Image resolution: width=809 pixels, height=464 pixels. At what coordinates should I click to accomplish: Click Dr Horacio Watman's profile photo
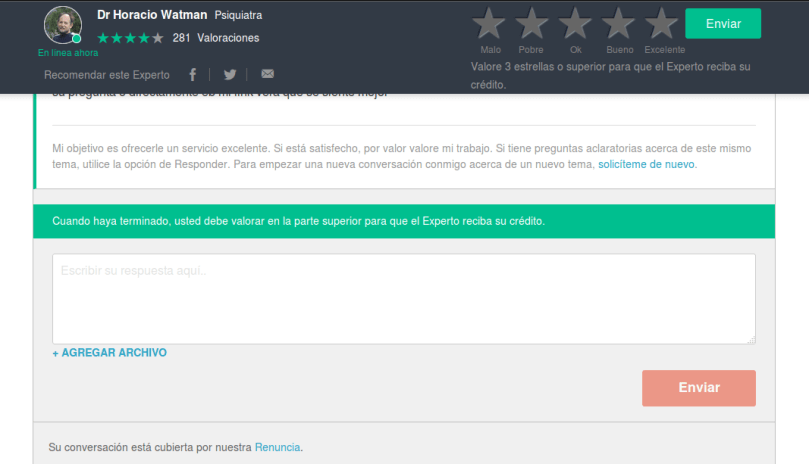(x=63, y=25)
